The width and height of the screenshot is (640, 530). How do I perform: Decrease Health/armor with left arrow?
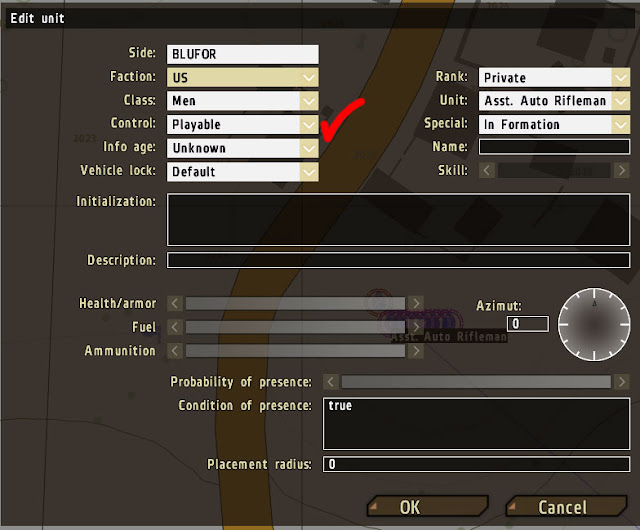click(175, 303)
